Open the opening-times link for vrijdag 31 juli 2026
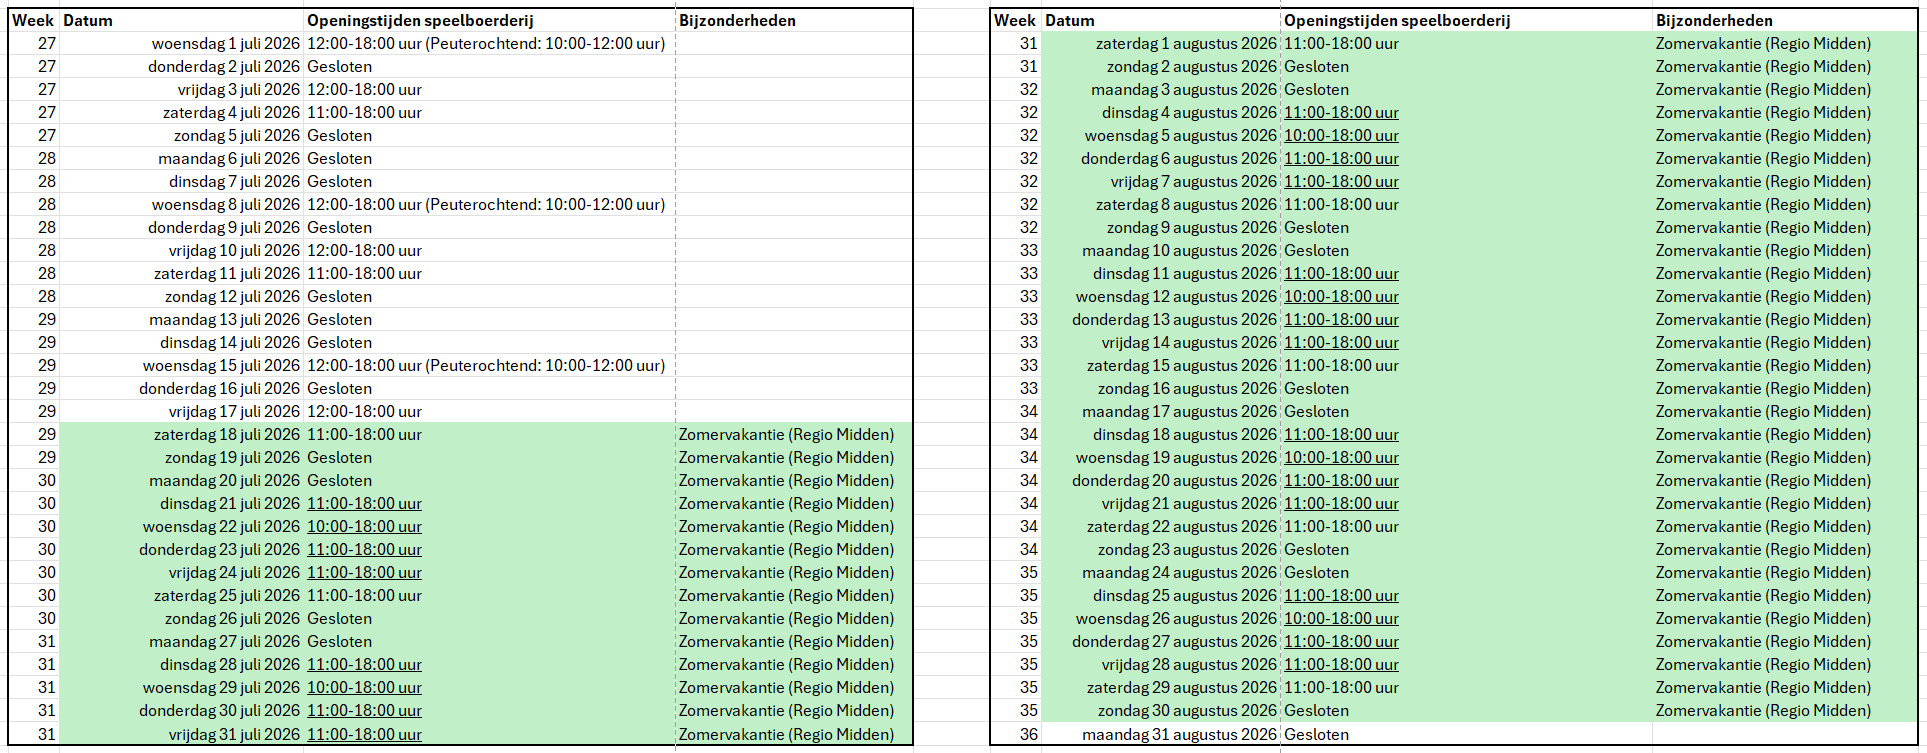Viewport: 1927px width, 753px height. [364, 734]
